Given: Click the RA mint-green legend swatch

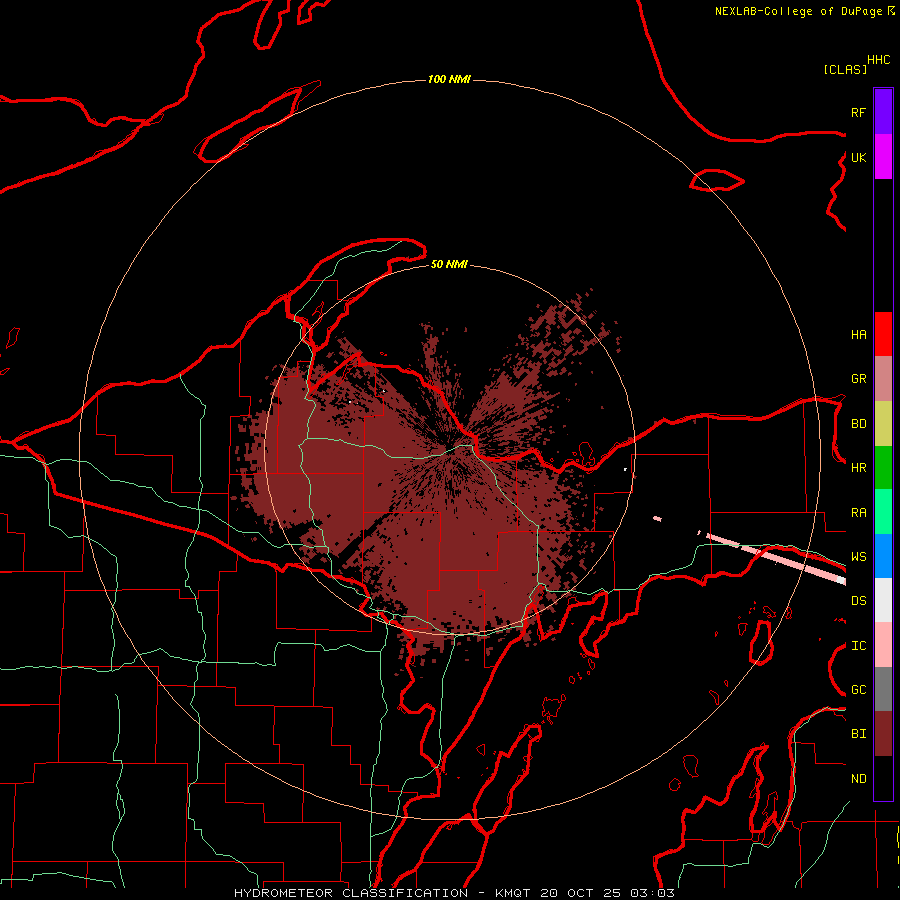Looking at the screenshot, I should [883, 512].
